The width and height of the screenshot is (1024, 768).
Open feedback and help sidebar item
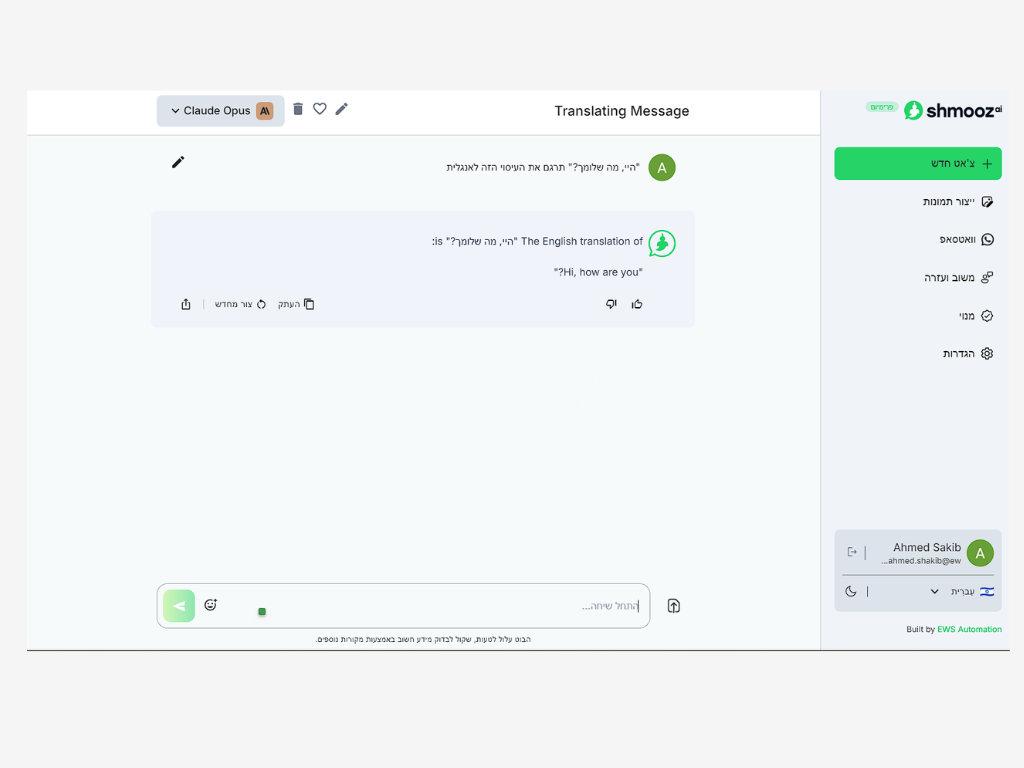click(x=958, y=278)
